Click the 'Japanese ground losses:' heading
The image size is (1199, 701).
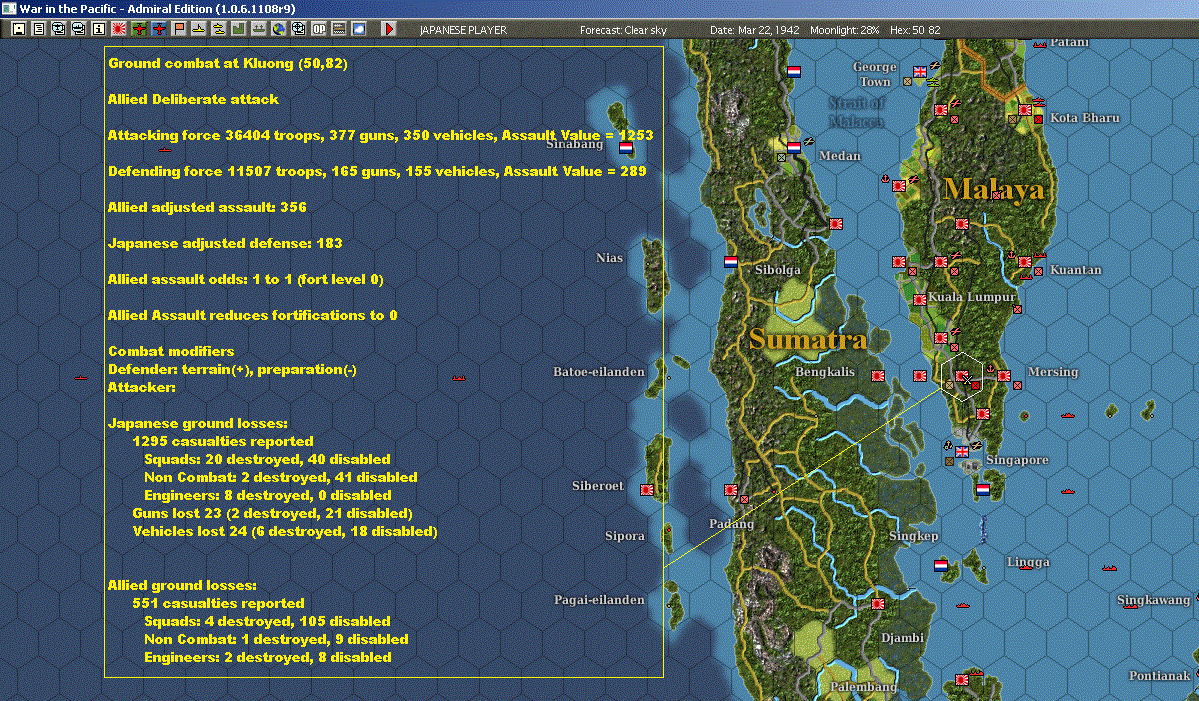pos(197,423)
